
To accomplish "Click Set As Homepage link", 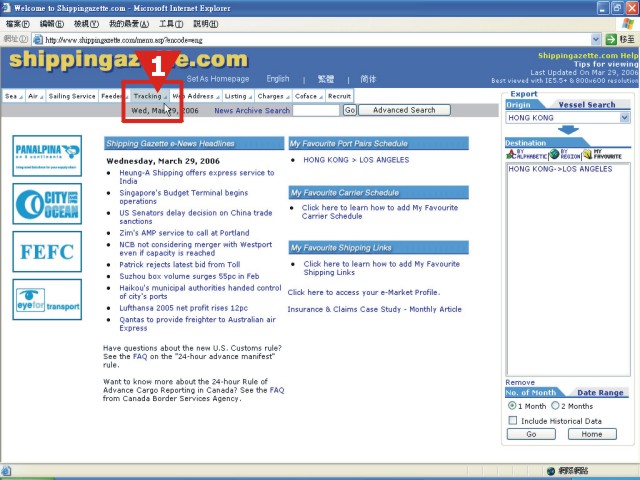I will click(218, 79).
